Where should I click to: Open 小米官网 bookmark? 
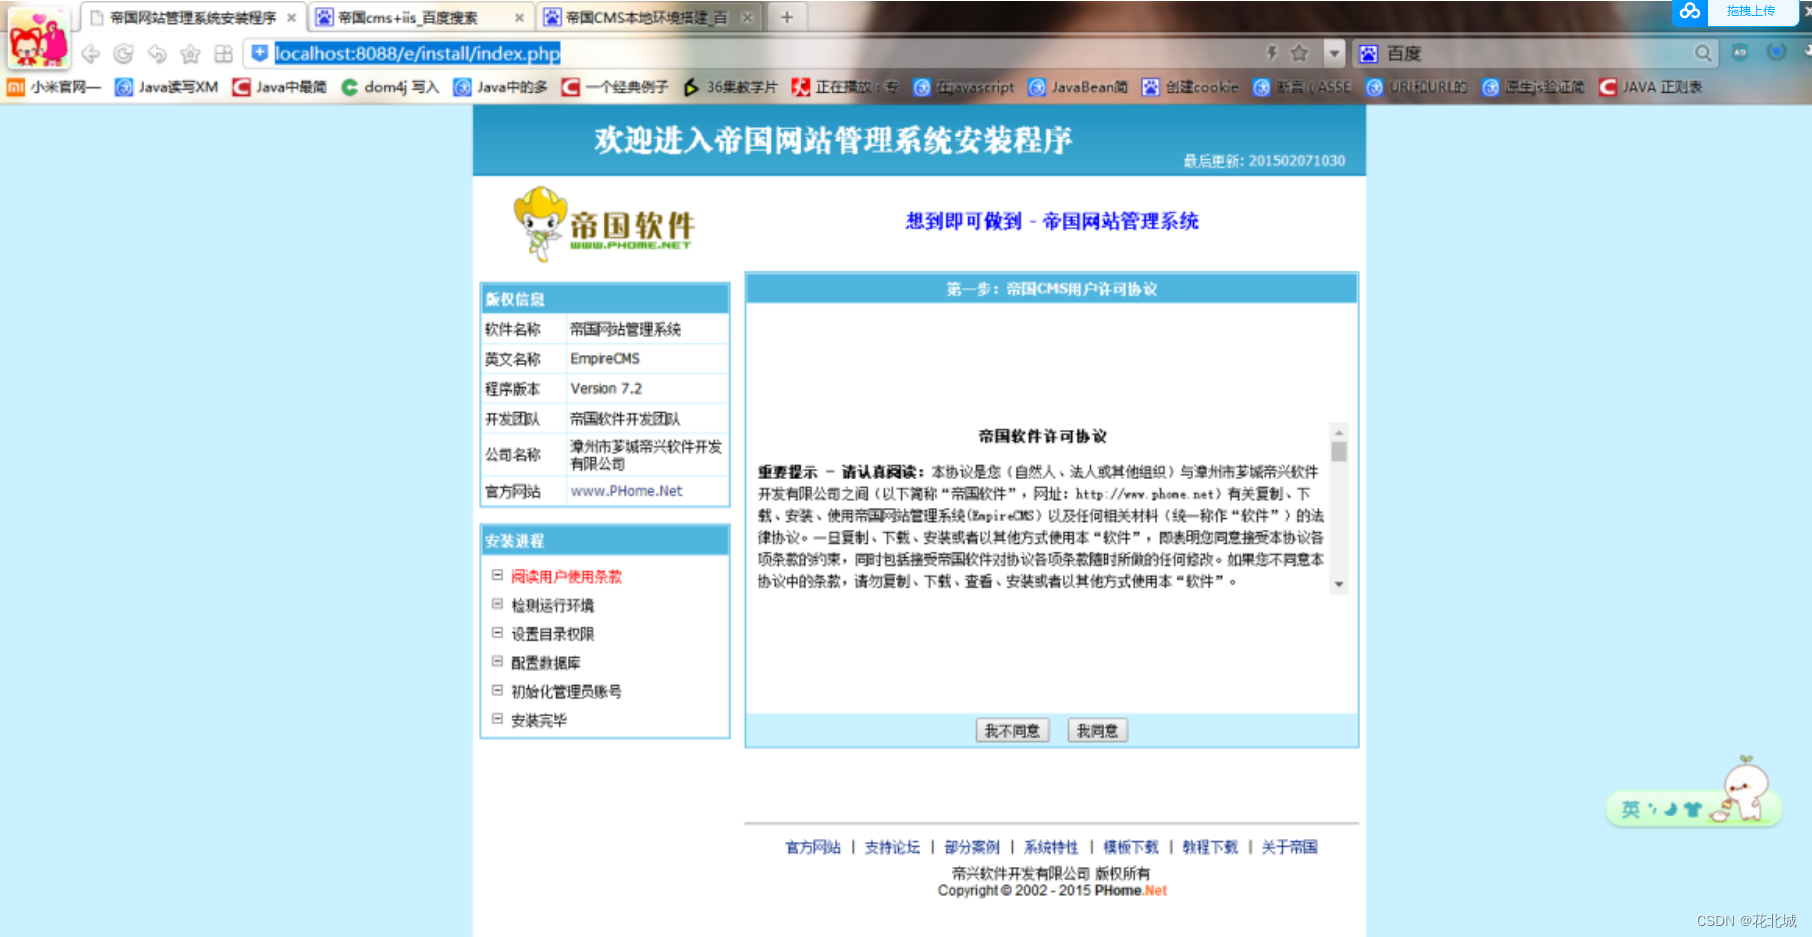pyautogui.click(x=55, y=87)
